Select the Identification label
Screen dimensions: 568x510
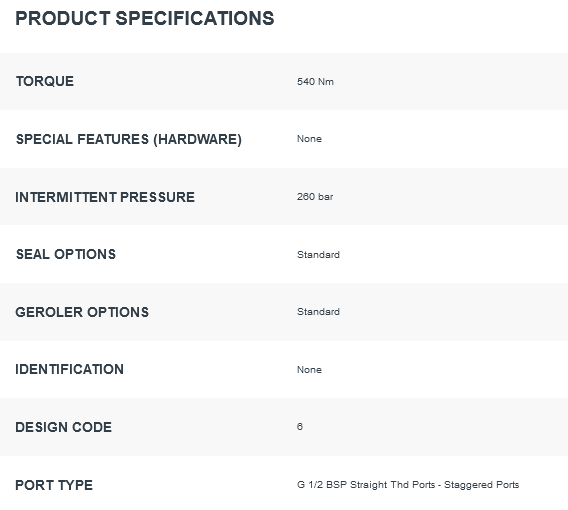pyautogui.click(x=70, y=369)
